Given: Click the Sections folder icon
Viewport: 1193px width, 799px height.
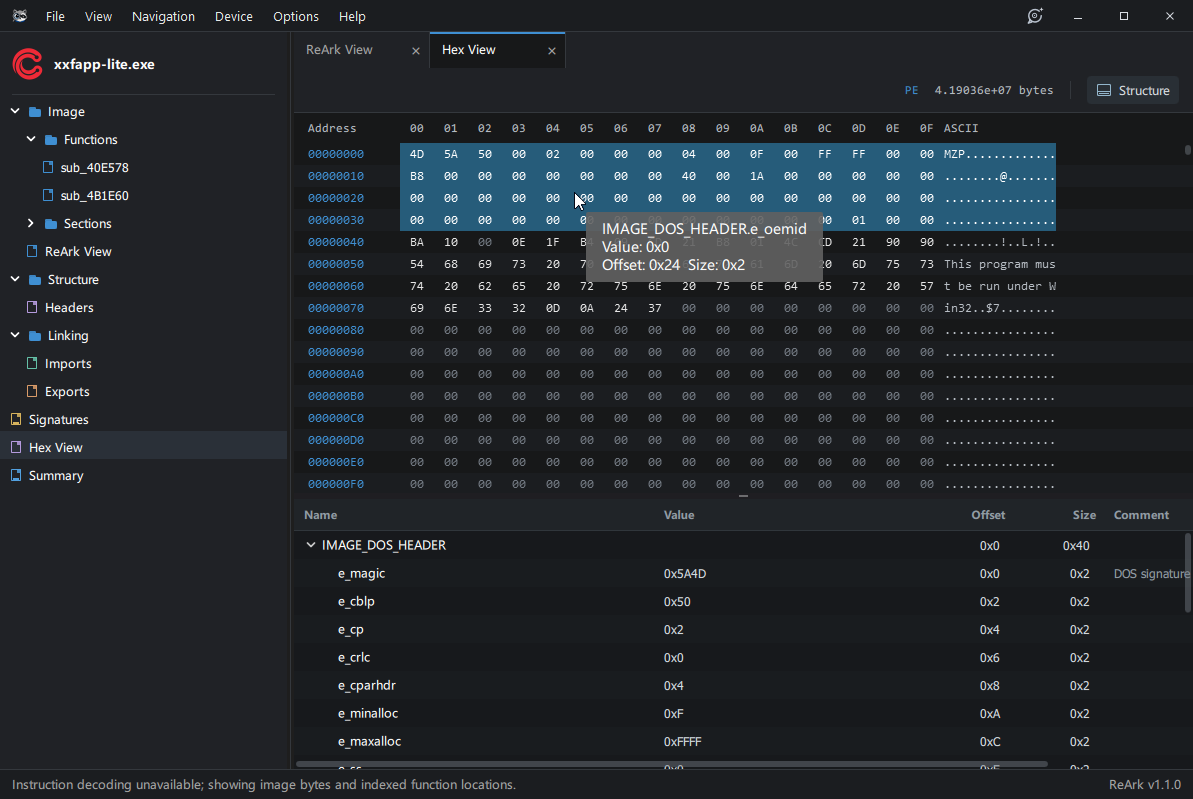Looking at the screenshot, I should click(x=51, y=224).
